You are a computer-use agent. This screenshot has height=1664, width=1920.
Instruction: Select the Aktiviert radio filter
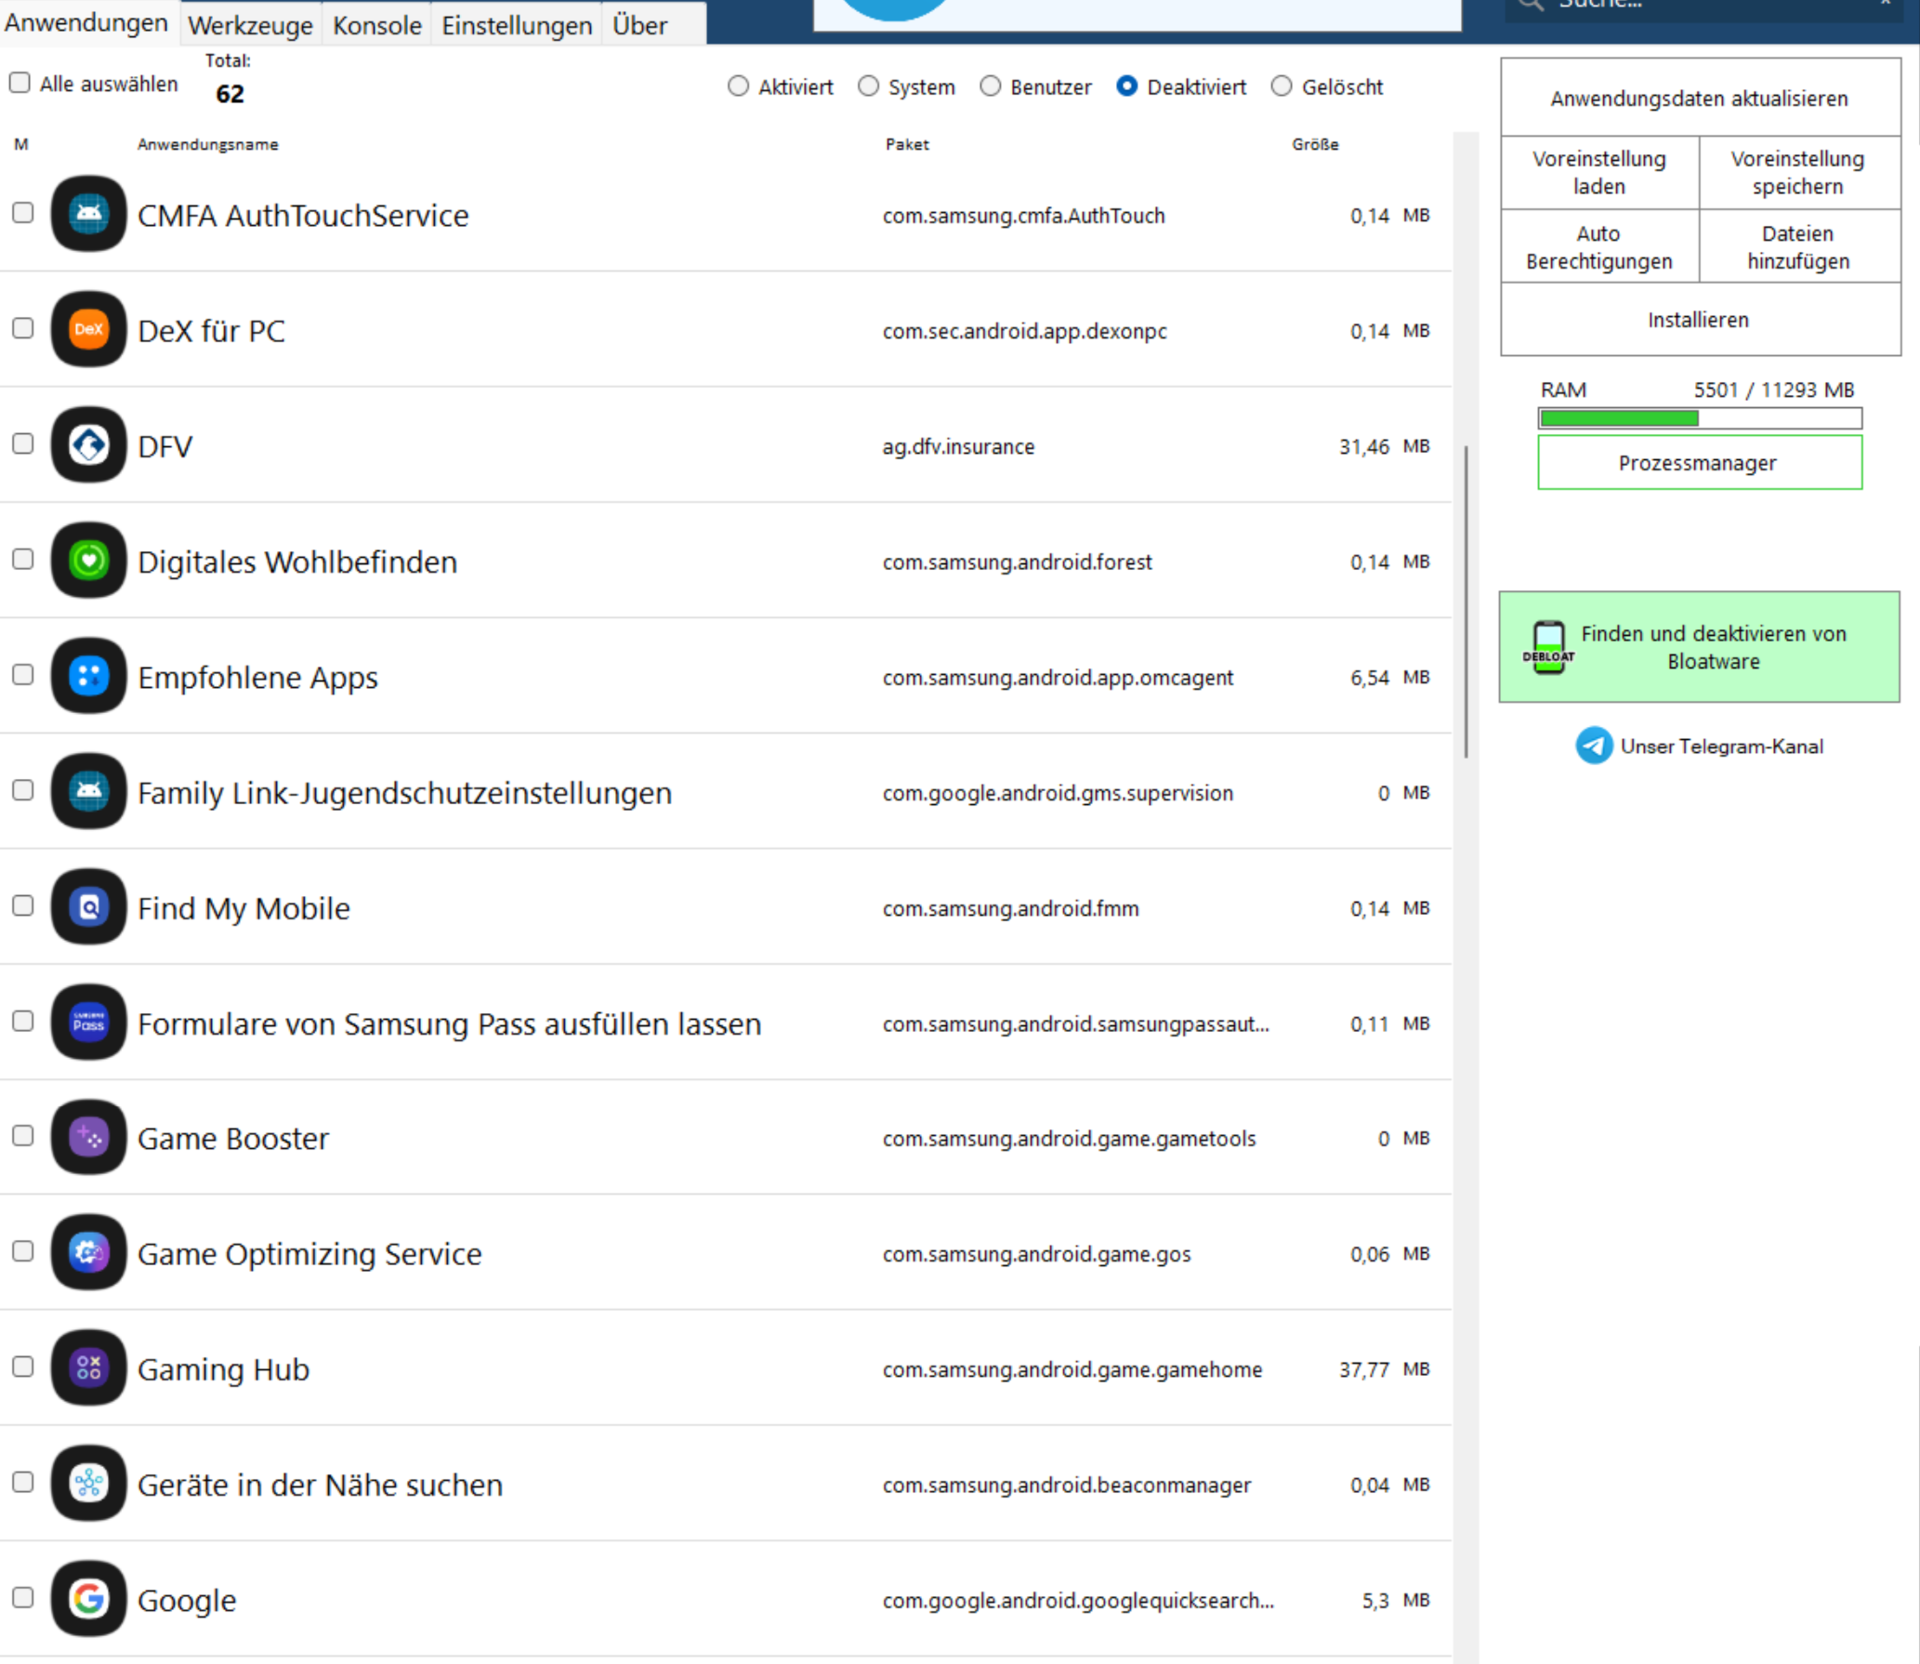[x=738, y=87]
